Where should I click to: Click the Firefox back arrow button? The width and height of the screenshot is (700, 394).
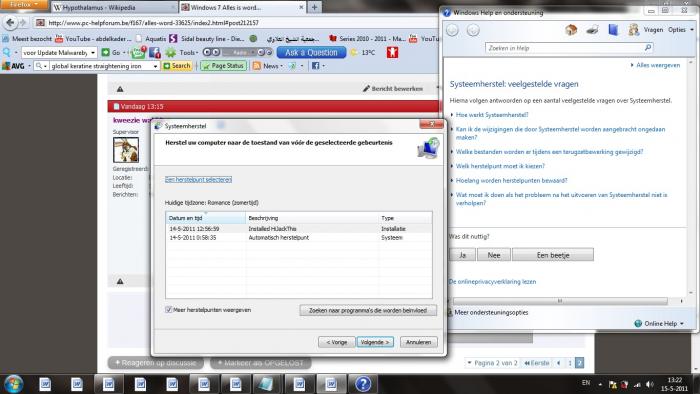10,22
